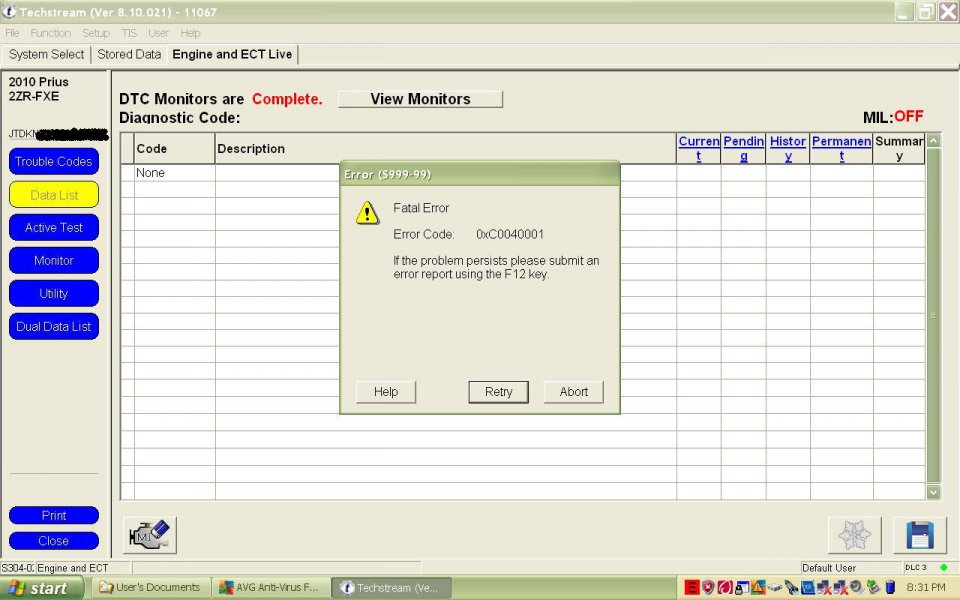Open the Function menu
The width and height of the screenshot is (960, 600).
point(51,33)
